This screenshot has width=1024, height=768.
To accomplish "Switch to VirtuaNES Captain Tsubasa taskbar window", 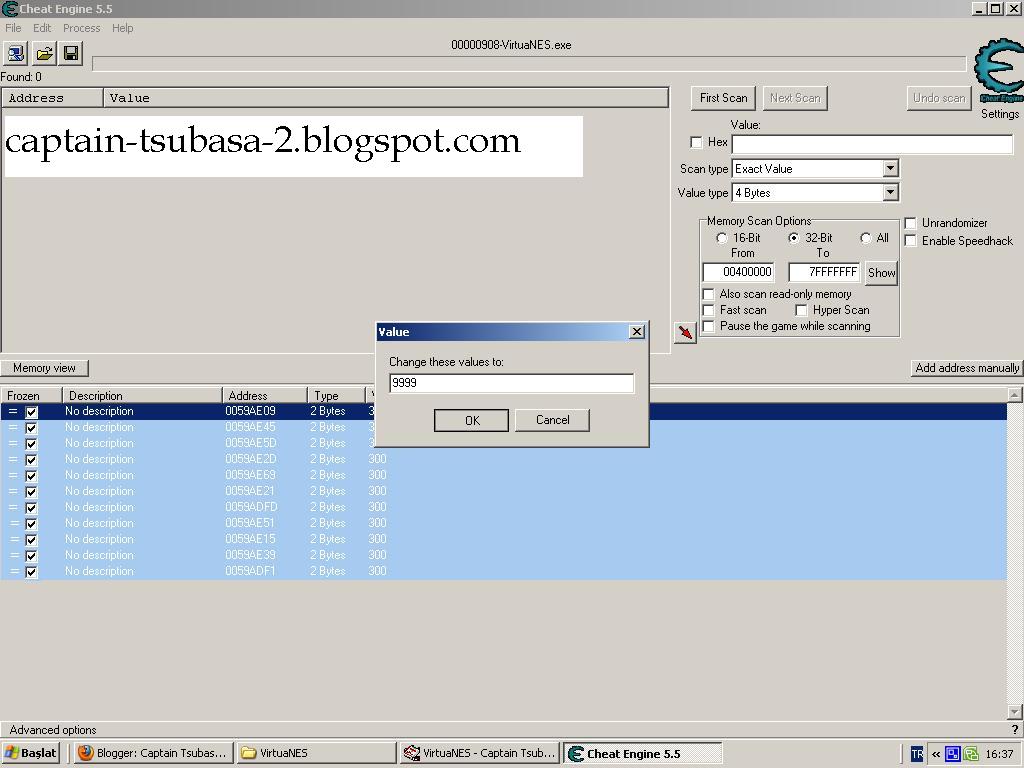I will point(480,753).
